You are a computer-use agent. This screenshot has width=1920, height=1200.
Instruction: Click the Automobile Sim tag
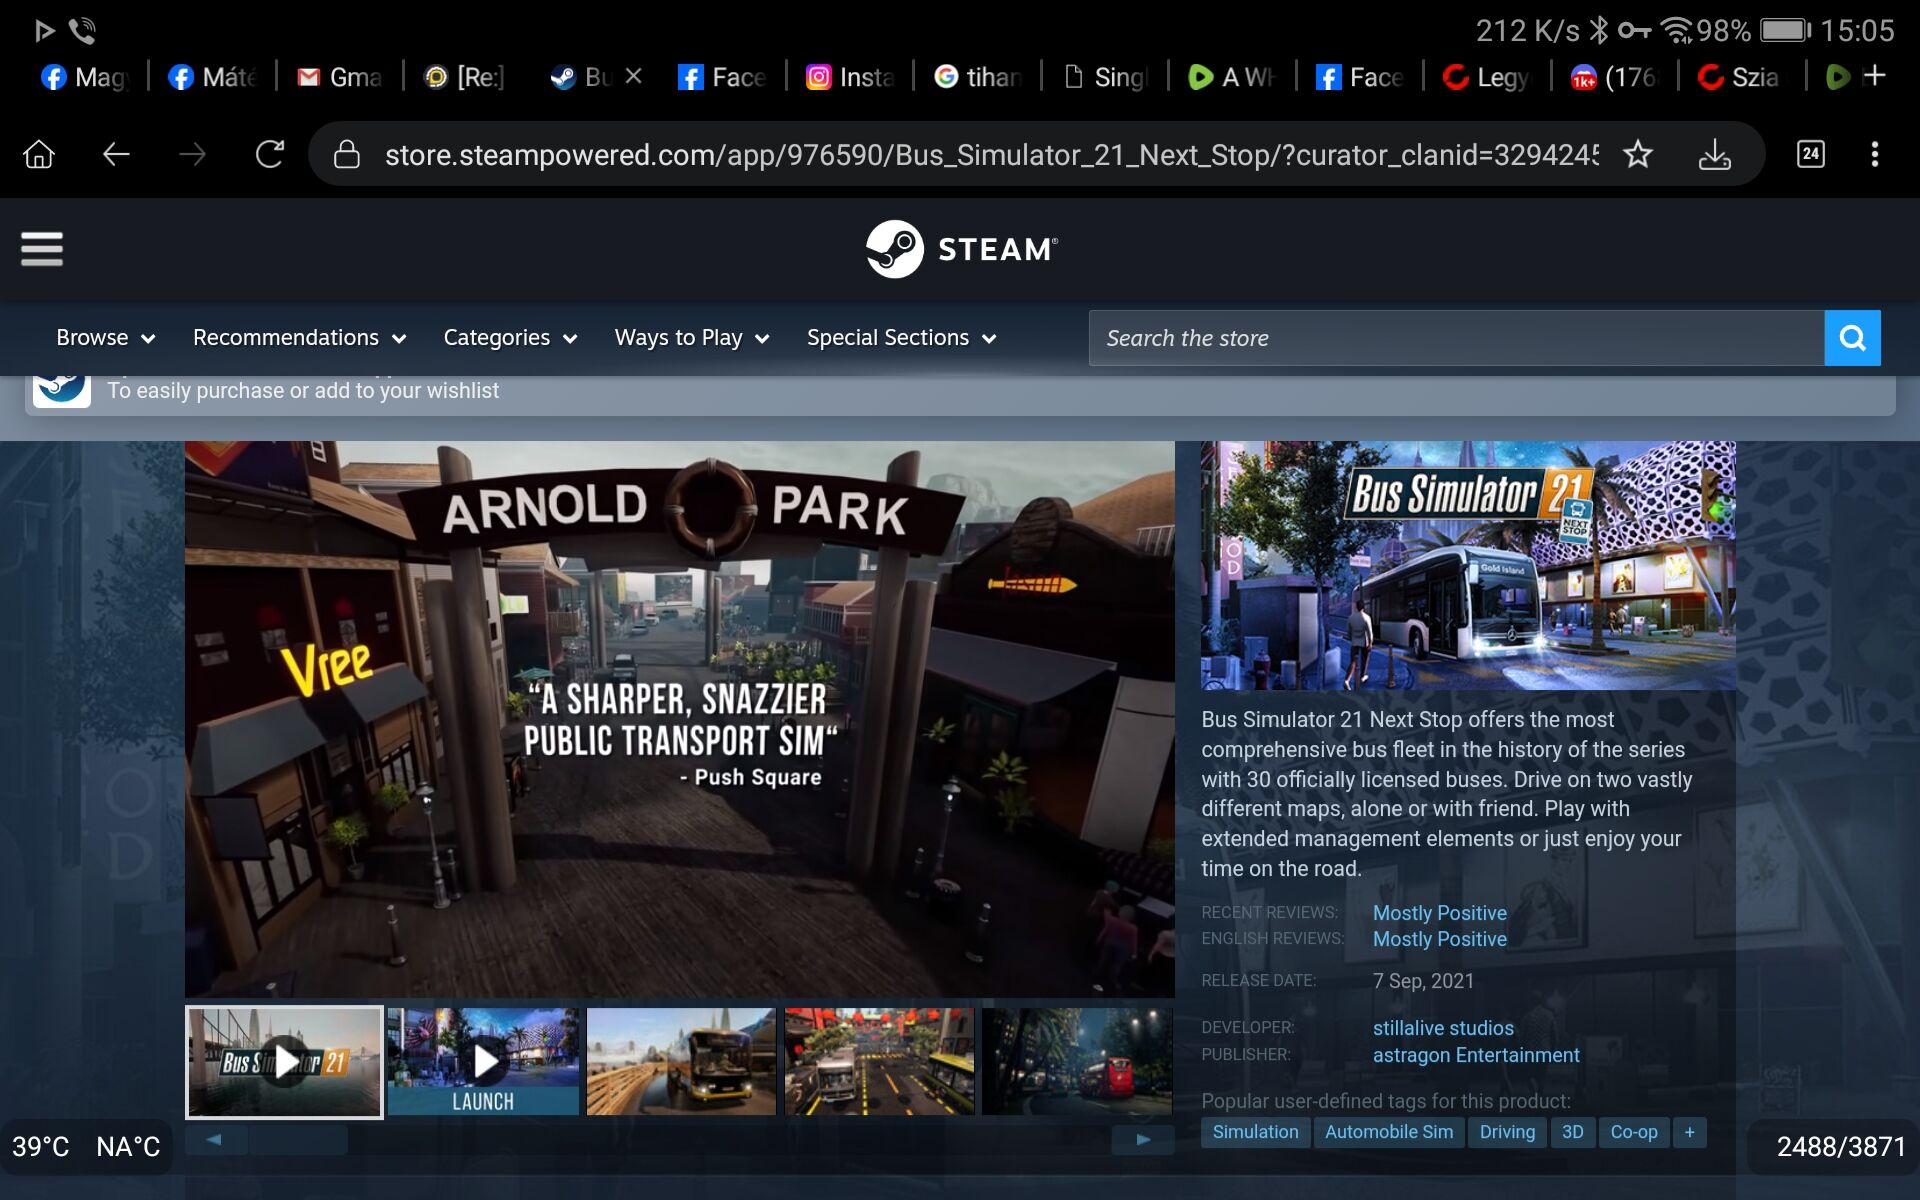[x=1388, y=1132]
